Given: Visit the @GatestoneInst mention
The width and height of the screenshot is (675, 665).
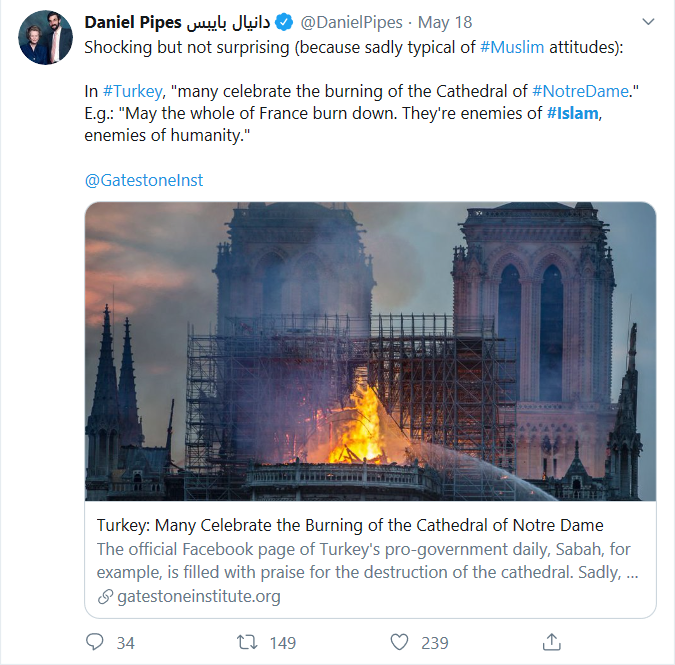Looking at the screenshot, I should [144, 180].
